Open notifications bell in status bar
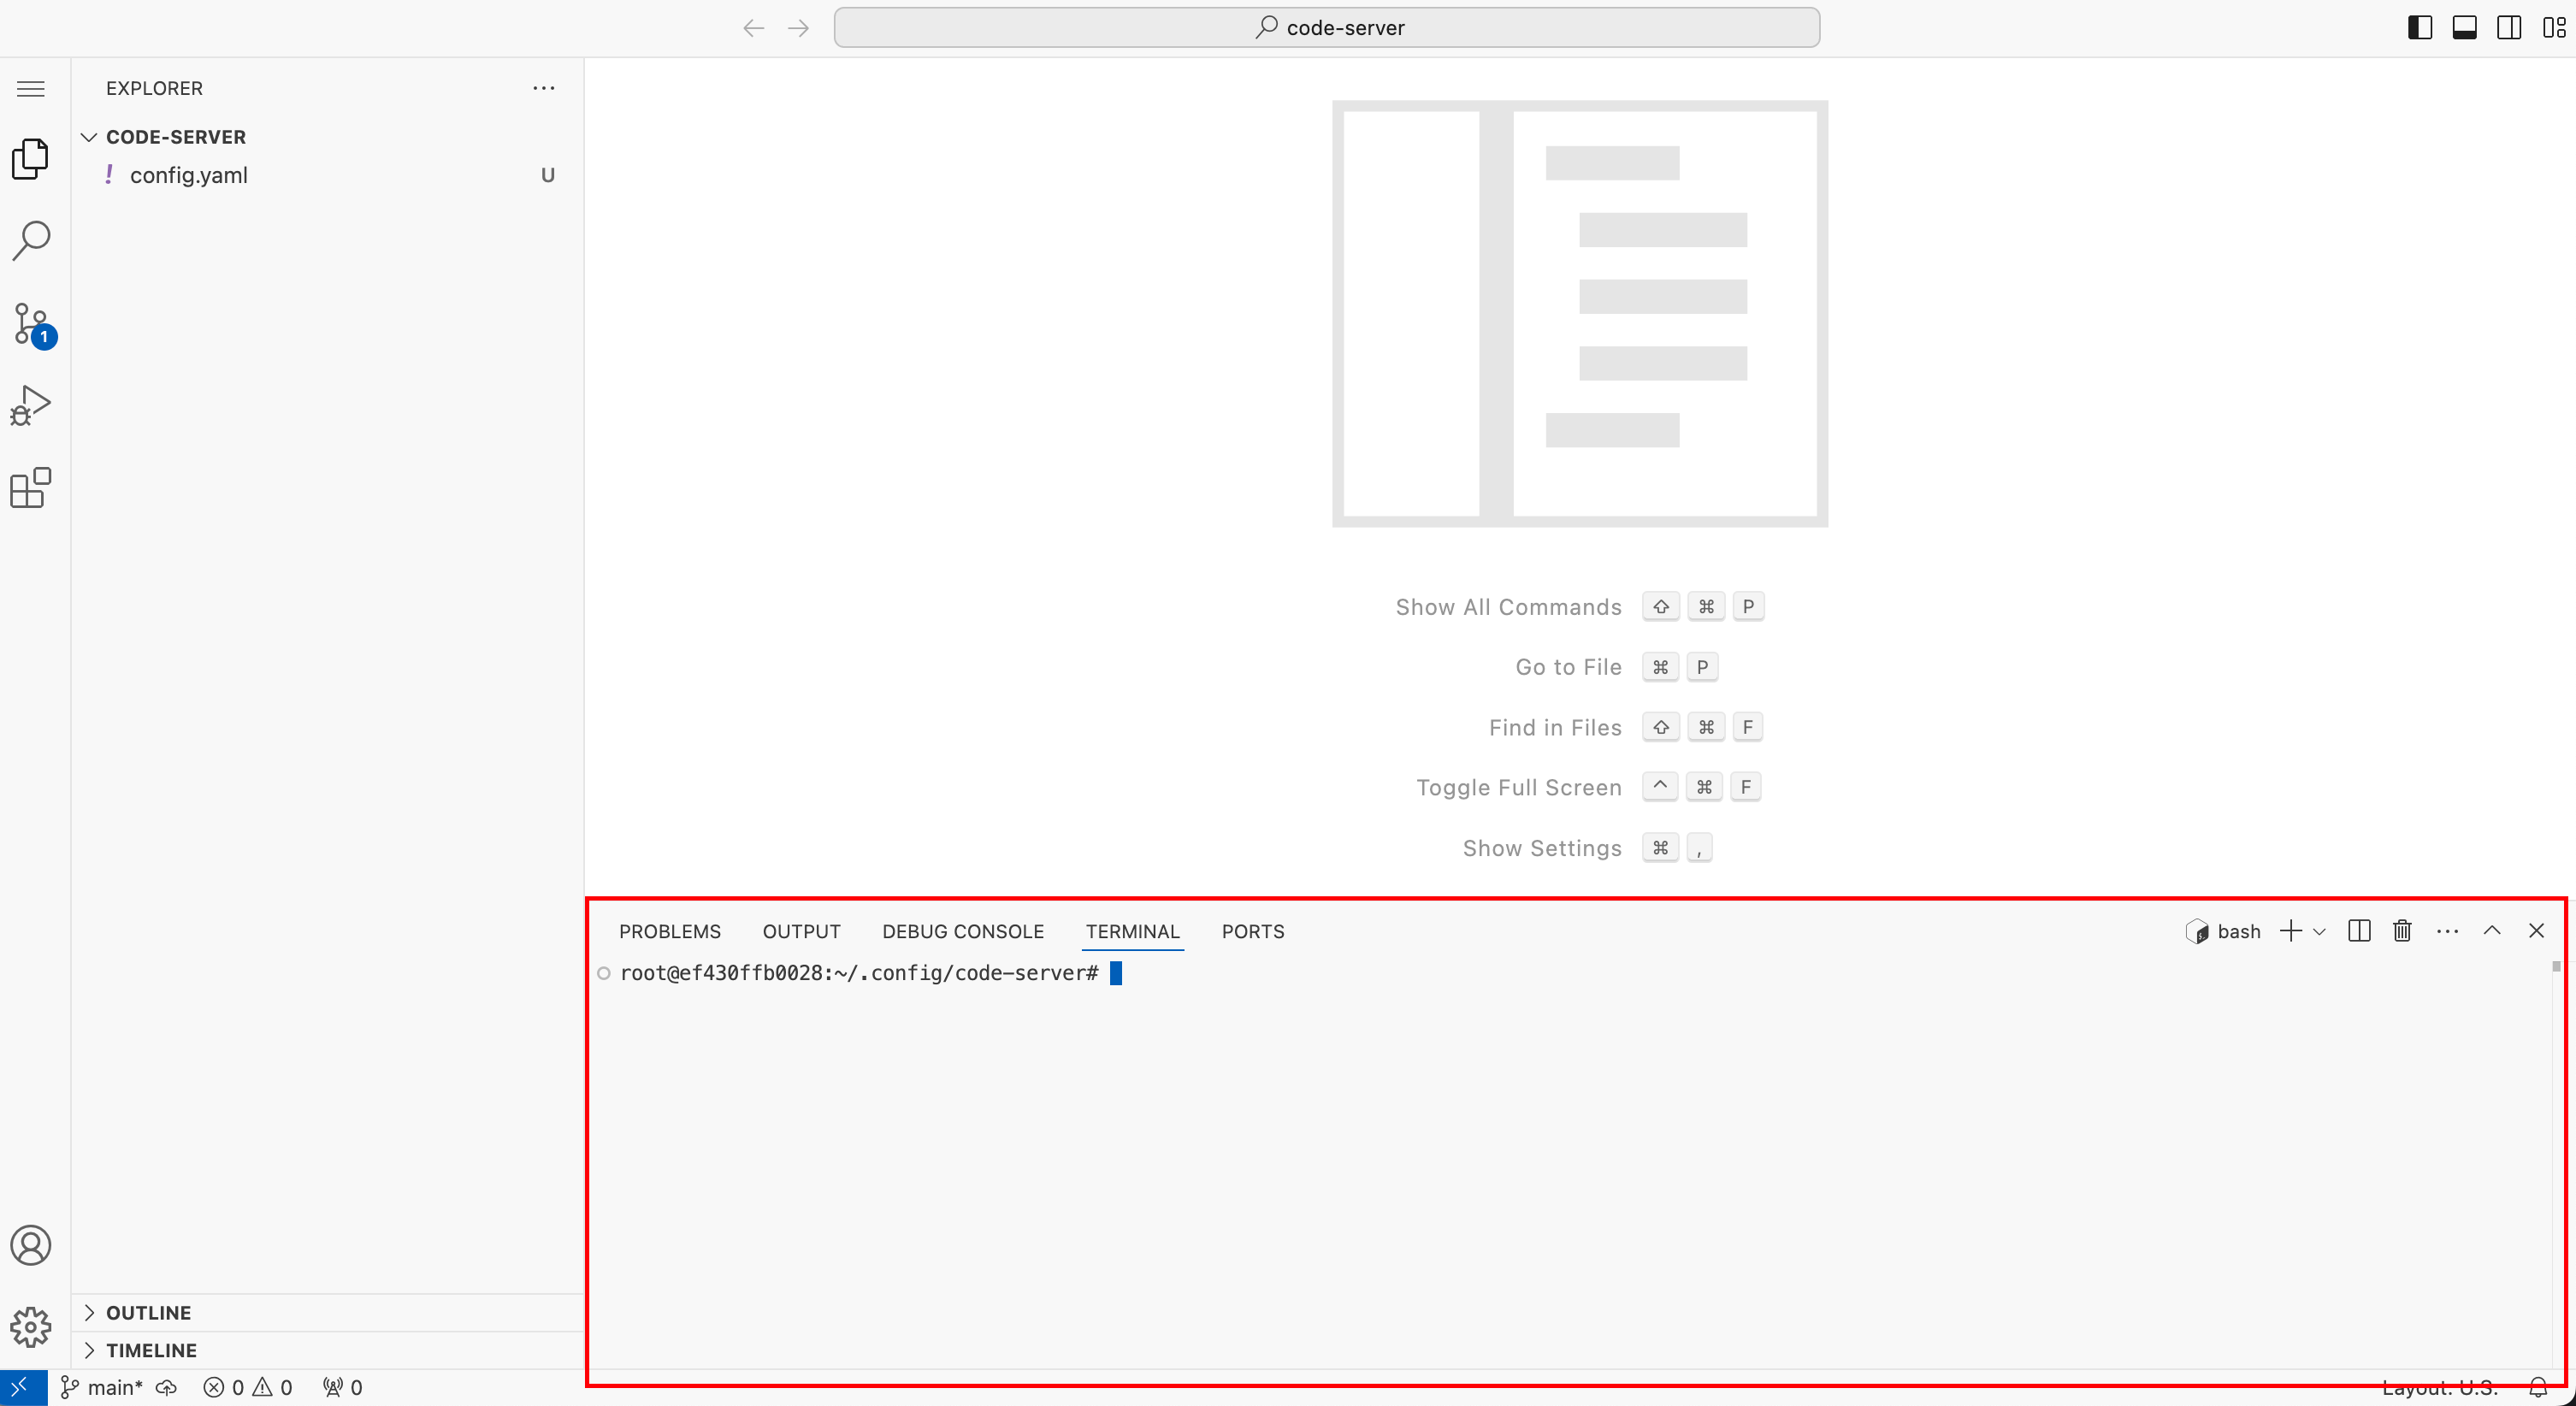Viewport: 2576px width, 1406px height. coord(2538,1388)
